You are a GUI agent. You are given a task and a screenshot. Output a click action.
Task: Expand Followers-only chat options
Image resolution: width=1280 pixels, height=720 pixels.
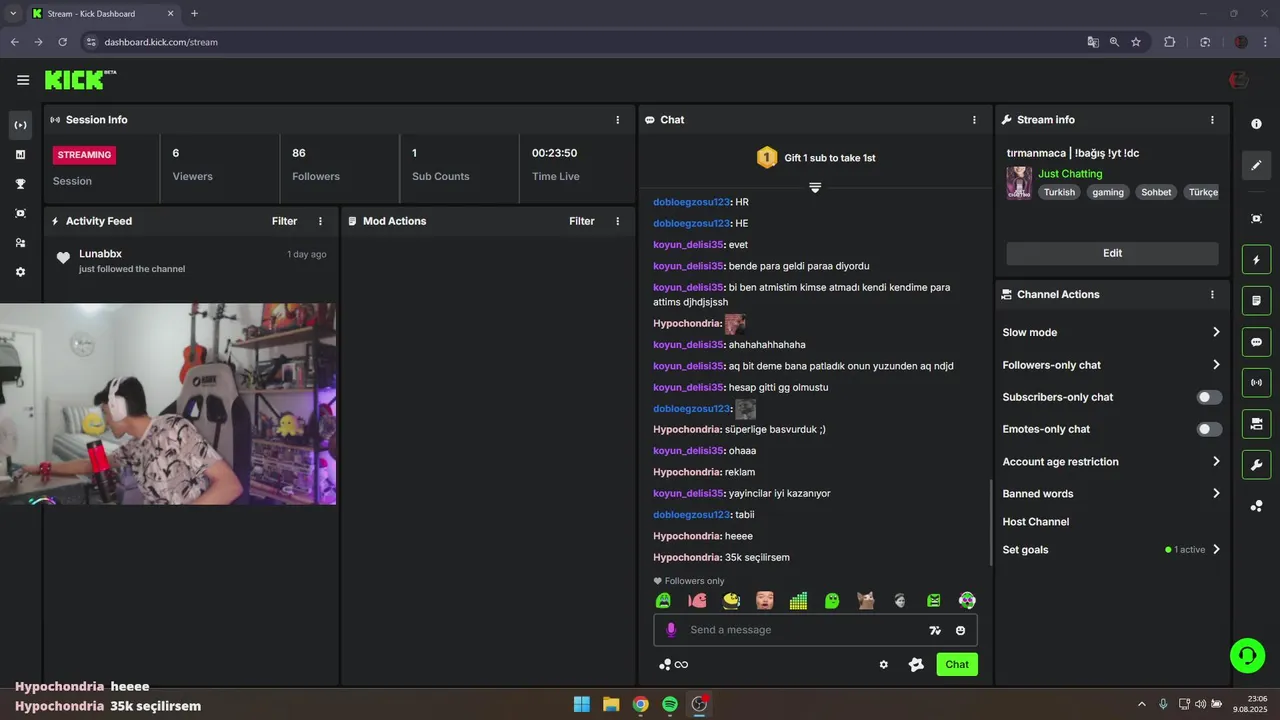[x=1112, y=365]
